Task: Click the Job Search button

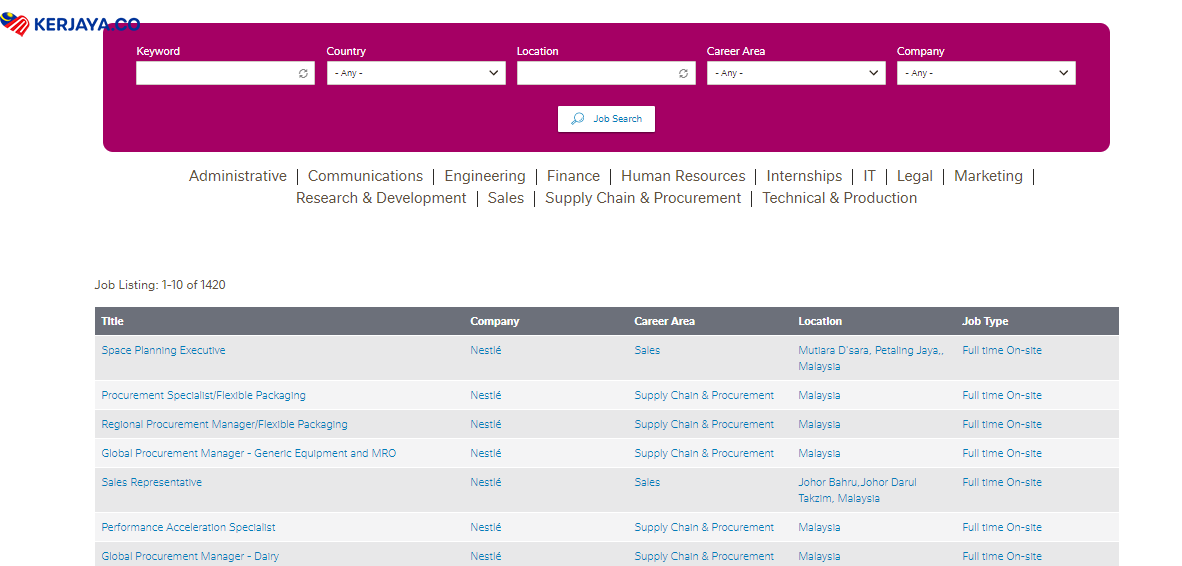Action: (606, 118)
